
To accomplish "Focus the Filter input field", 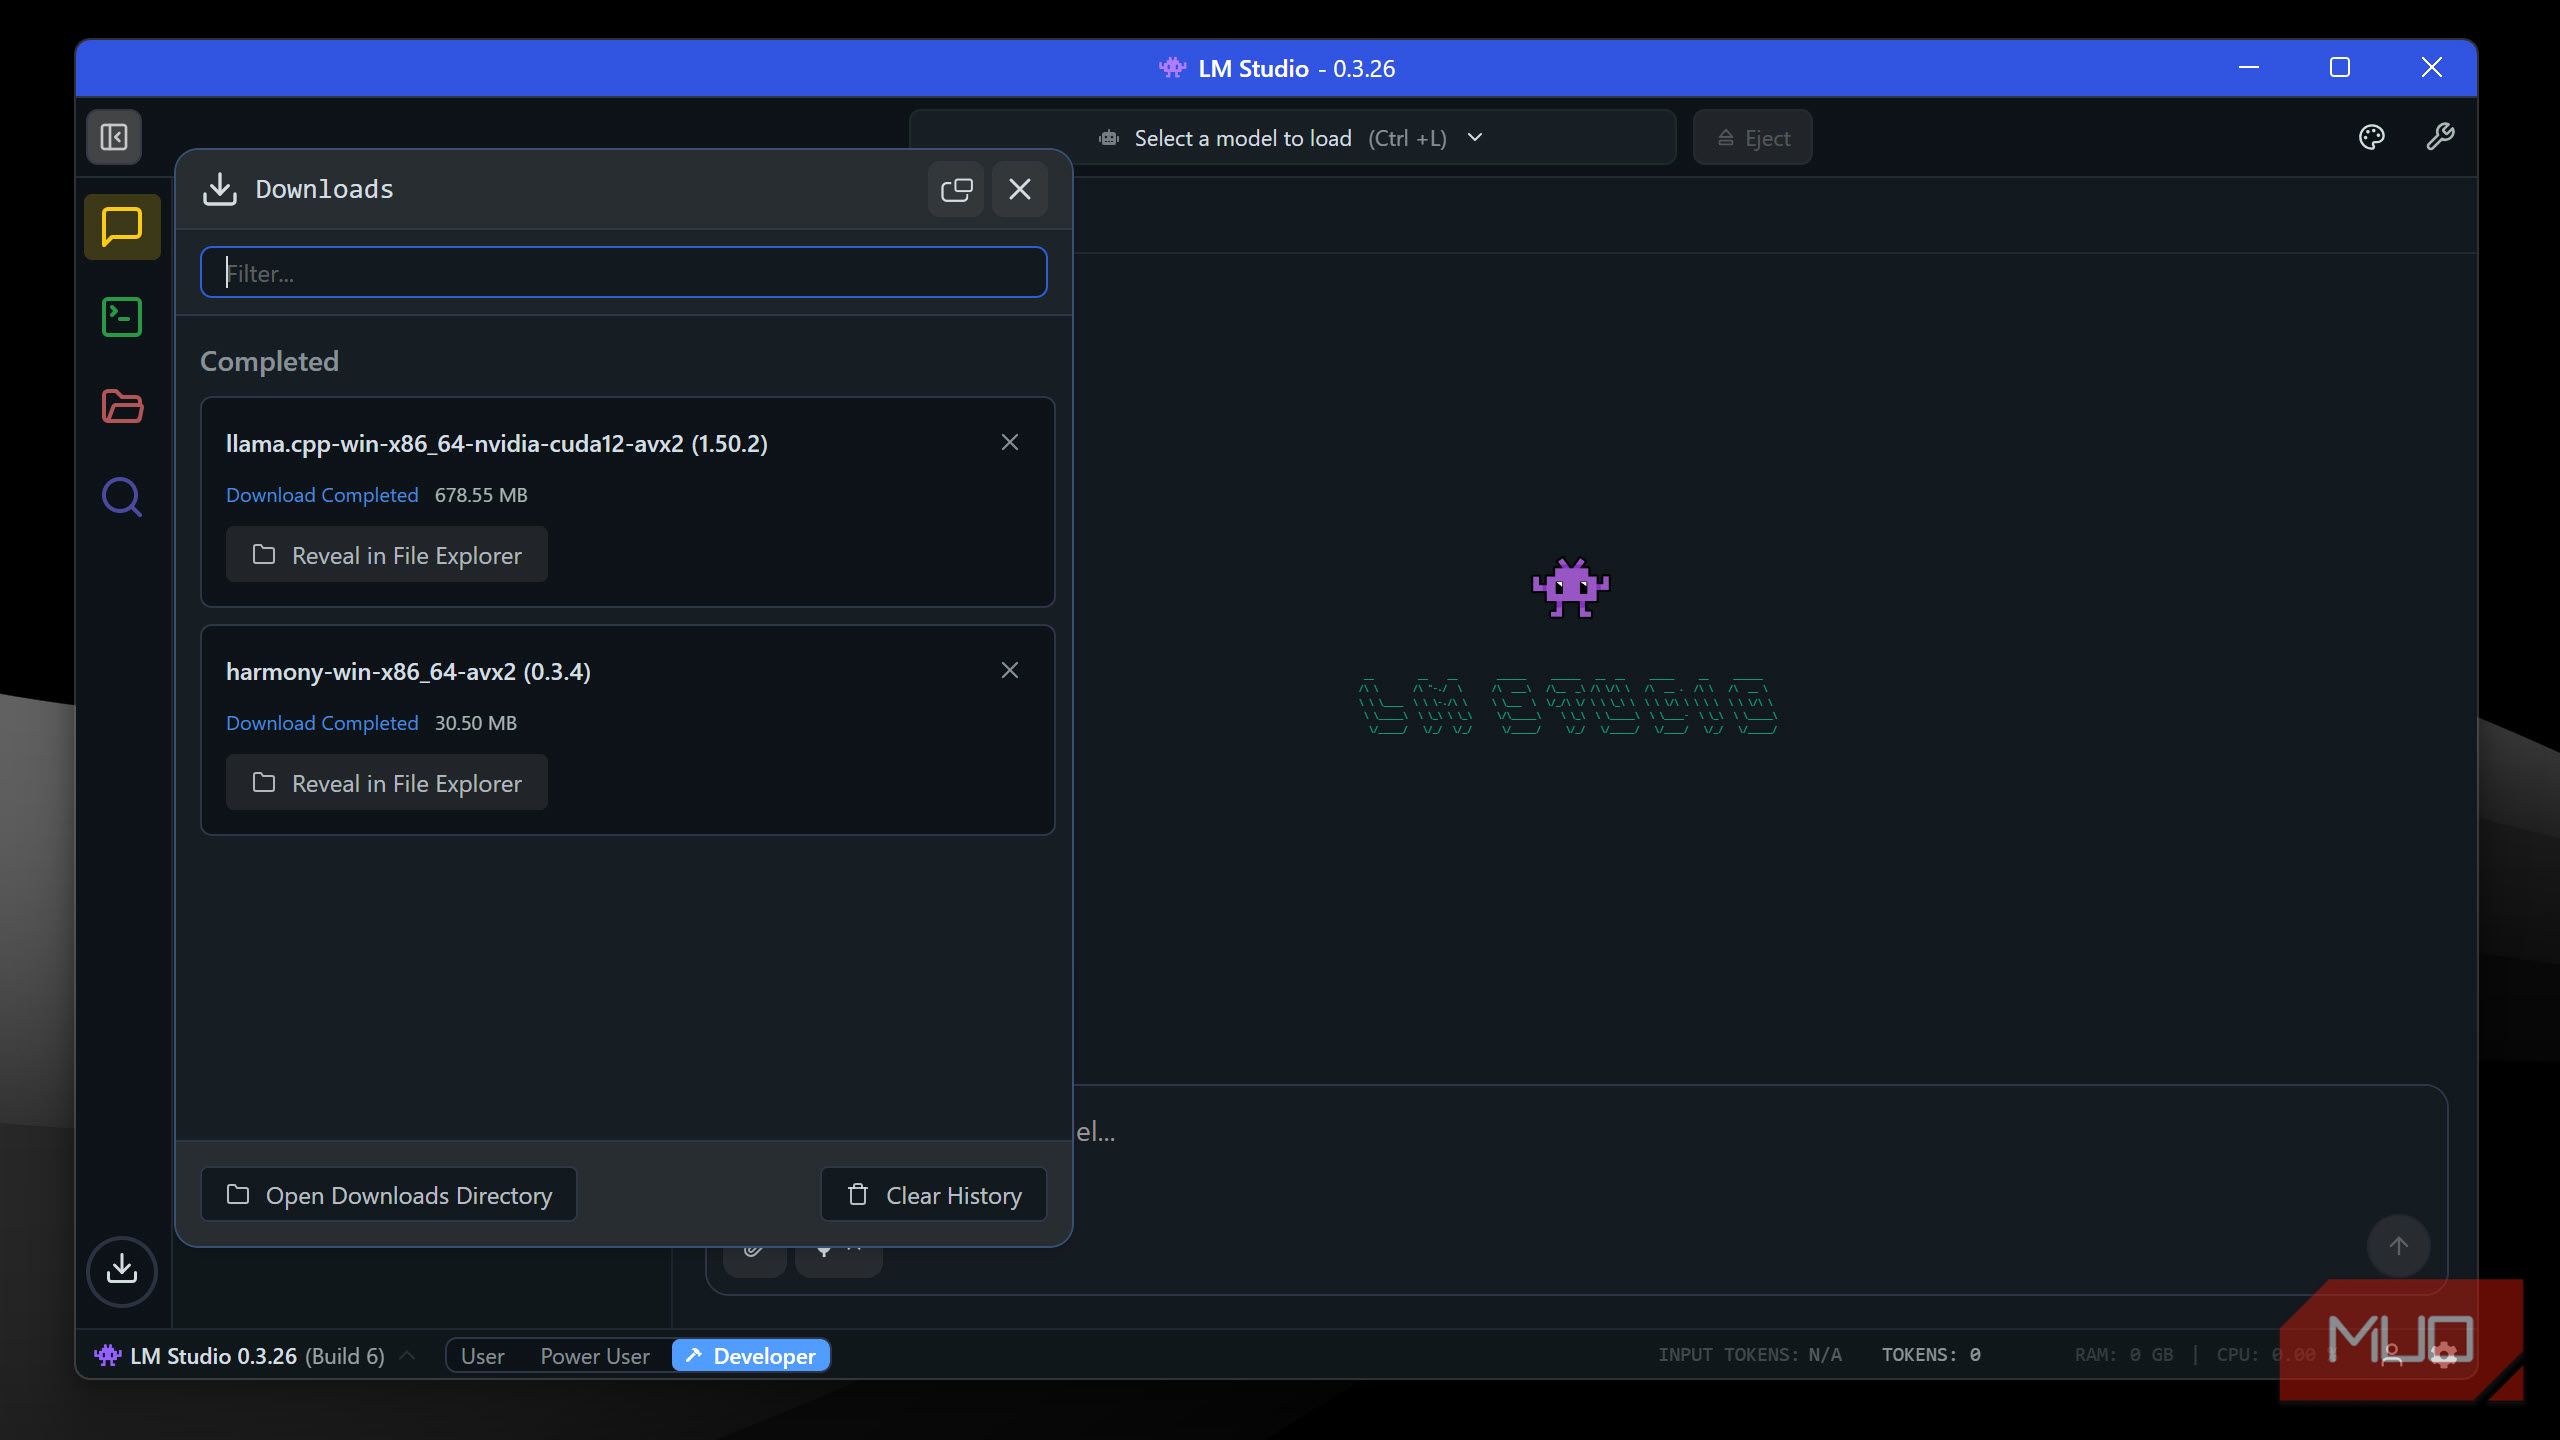I will pos(624,273).
